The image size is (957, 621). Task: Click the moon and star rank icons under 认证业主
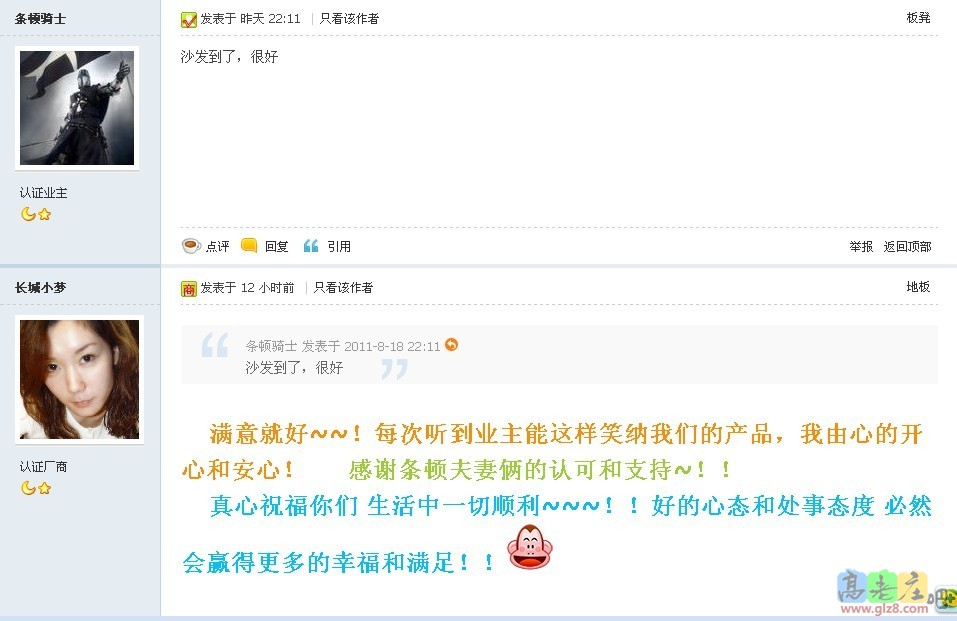pos(36,214)
